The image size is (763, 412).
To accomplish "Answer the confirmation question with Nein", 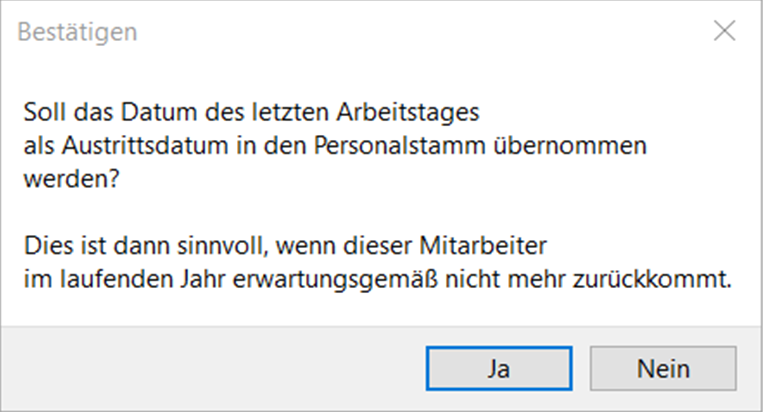I will click(663, 368).
